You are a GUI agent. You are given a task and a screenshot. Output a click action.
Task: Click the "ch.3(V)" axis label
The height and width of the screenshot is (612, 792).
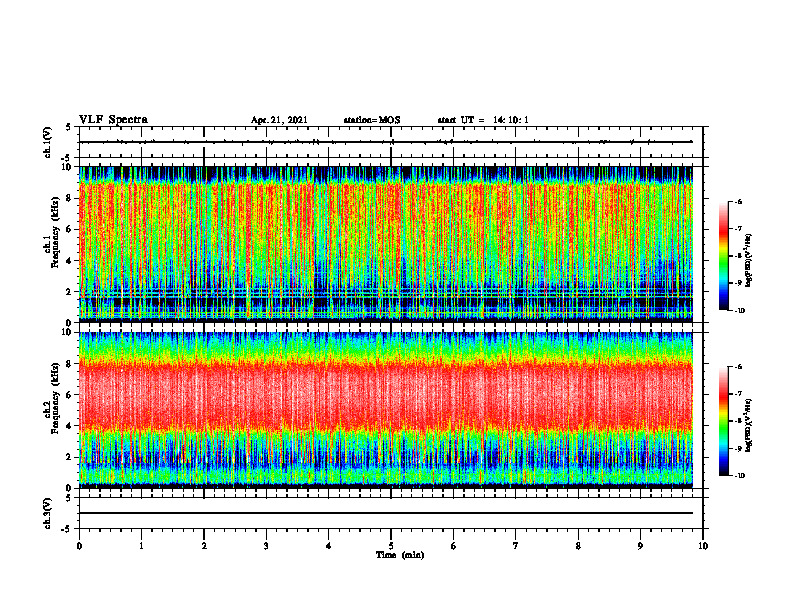[47, 513]
